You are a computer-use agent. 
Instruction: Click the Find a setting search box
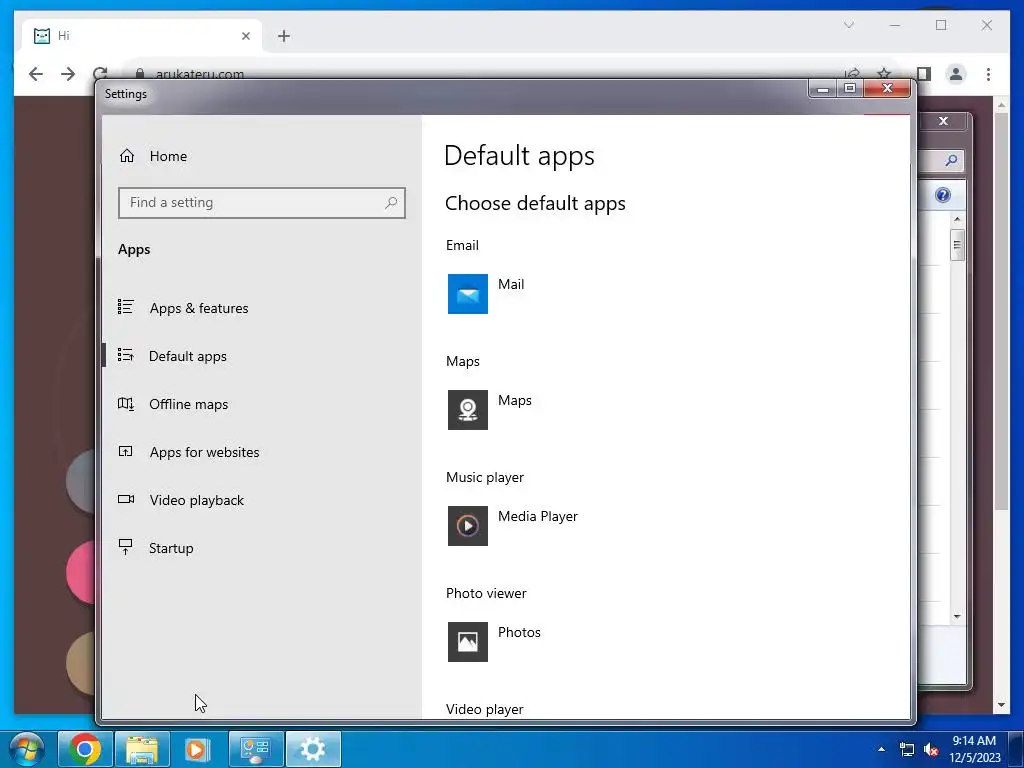pyautogui.click(x=262, y=202)
